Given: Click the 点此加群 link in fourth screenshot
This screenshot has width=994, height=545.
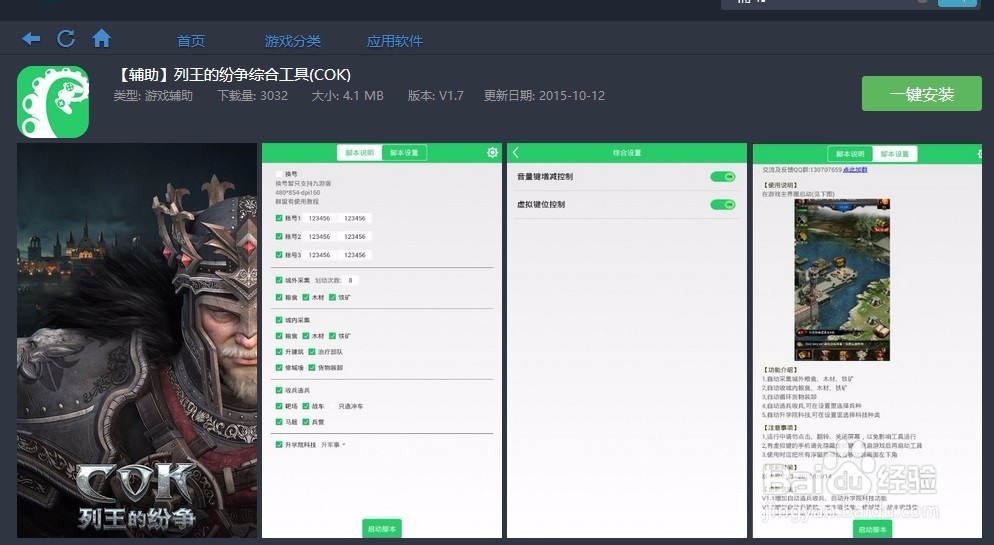Looking at the screenshot, I should 855,170.
